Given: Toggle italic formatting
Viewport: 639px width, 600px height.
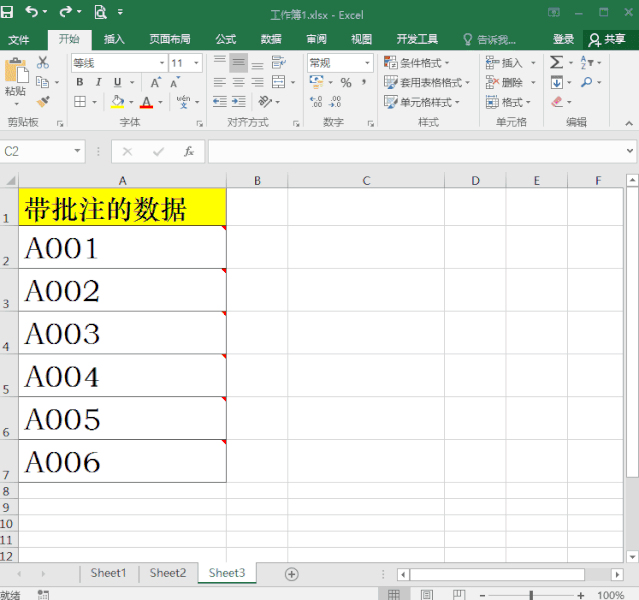Looking at the screenshot, I should (98, 82).
